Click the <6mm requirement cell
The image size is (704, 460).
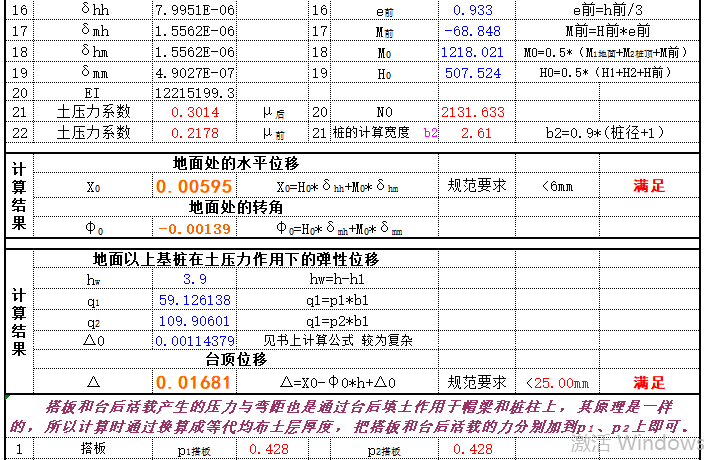(557, 186)
